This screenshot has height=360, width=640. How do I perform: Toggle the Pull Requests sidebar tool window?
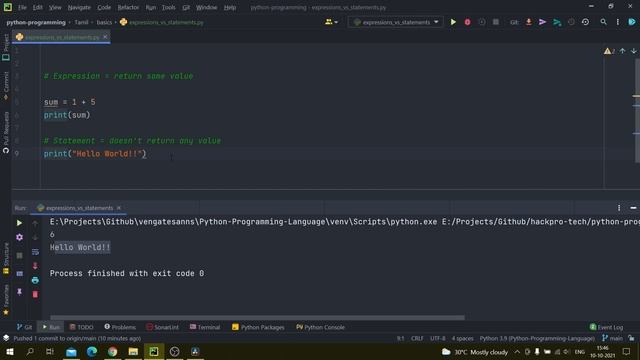pos(6,133)
